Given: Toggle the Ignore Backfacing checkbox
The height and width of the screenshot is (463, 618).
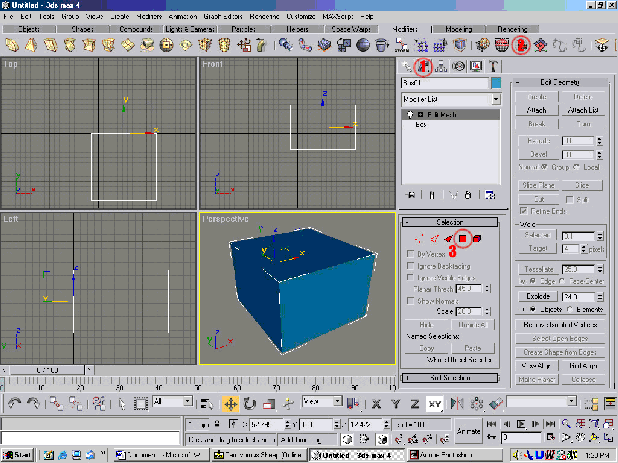Looking at the screenshot, I should (x=411, y=267).
